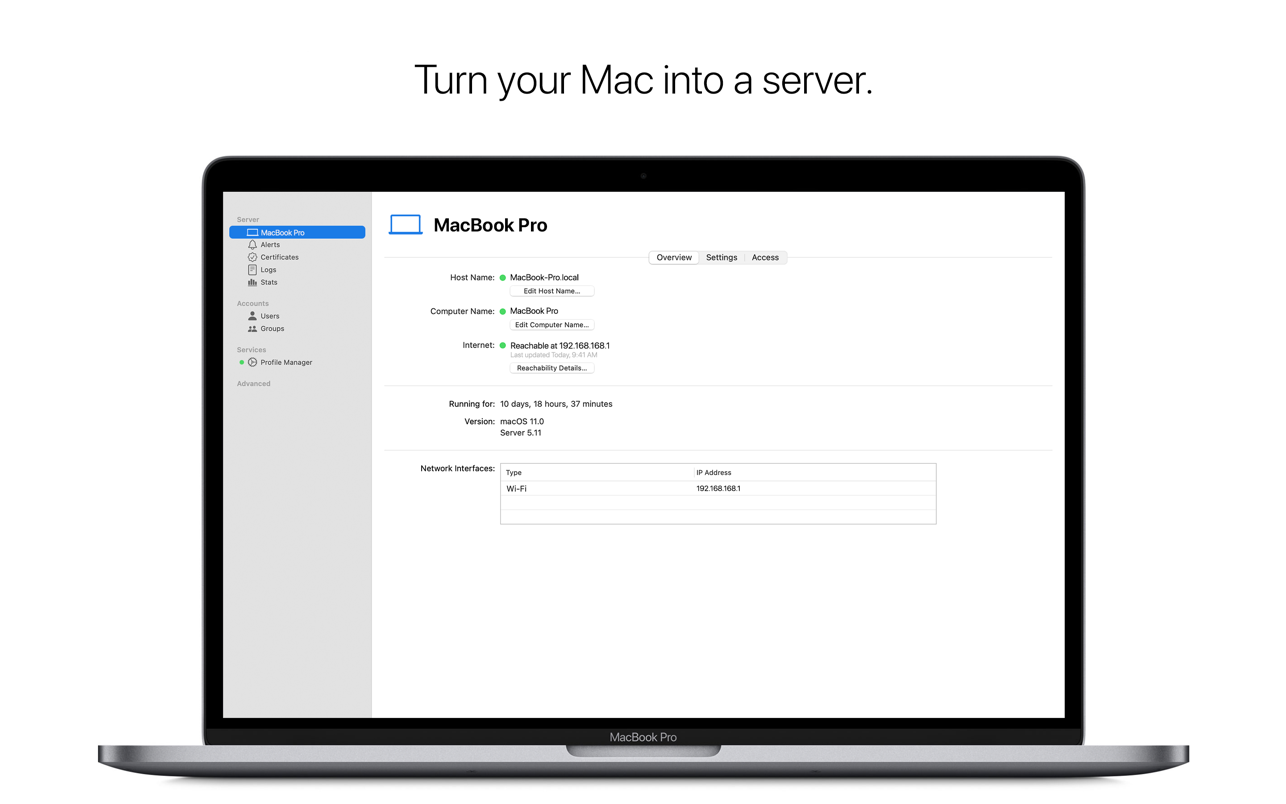Click the macOS 11.0 version text
1286x804 pixels.
tap(522, 422)
